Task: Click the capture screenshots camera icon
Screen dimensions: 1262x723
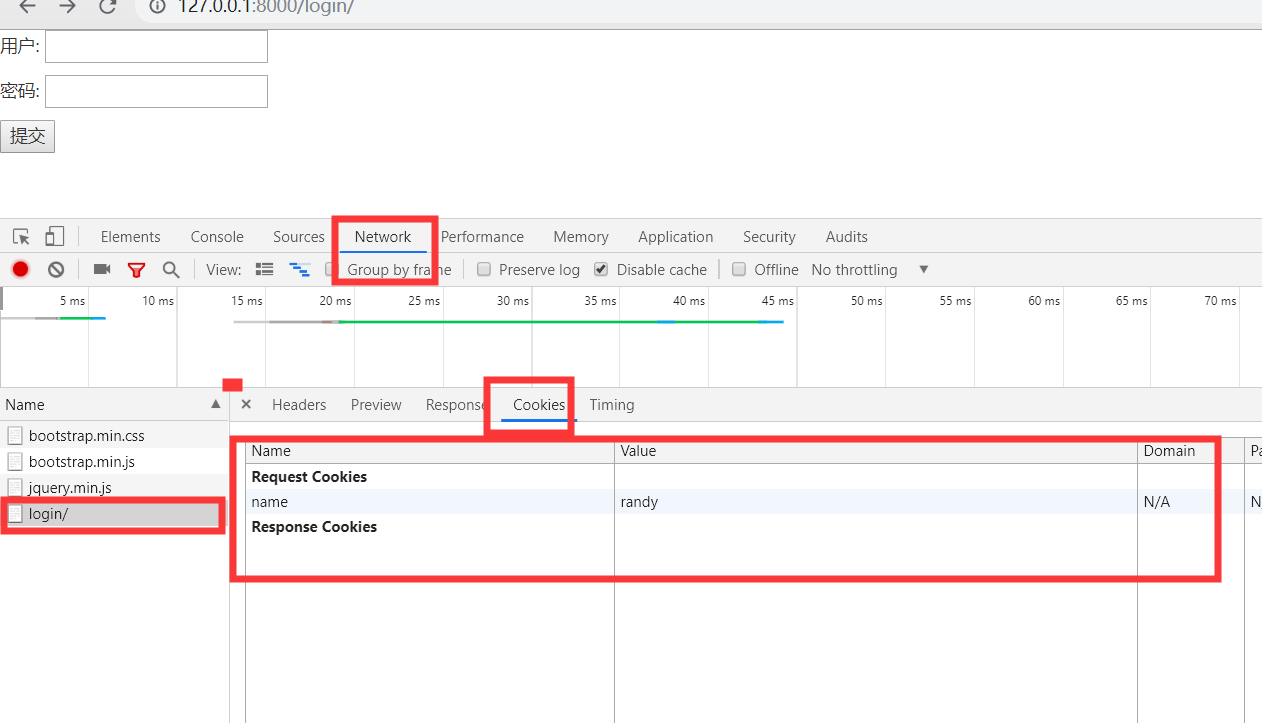Action: pos(101,269)
